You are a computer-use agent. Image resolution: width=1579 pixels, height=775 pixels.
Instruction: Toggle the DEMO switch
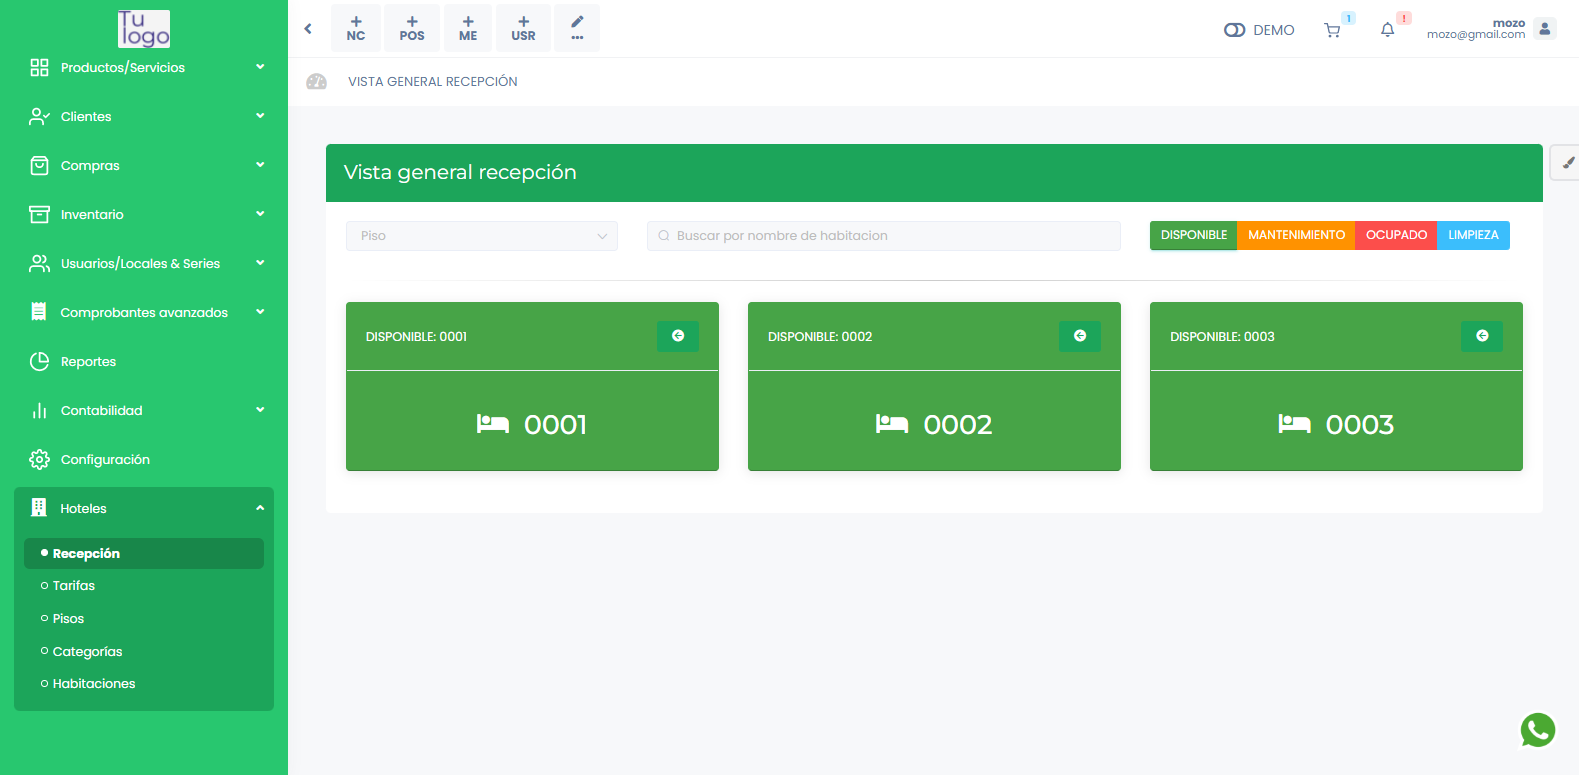tap(1234, 30)
